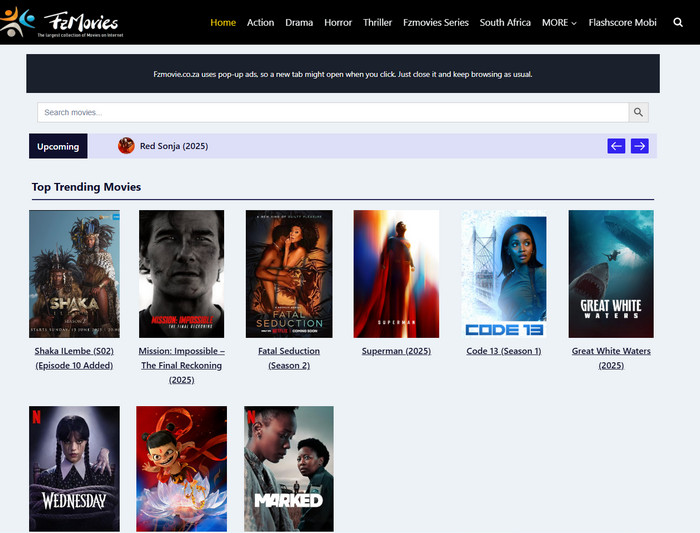The image size is (700, 533).
Task: Show next upcoming movie with right arrow
Action: (640, 146)
